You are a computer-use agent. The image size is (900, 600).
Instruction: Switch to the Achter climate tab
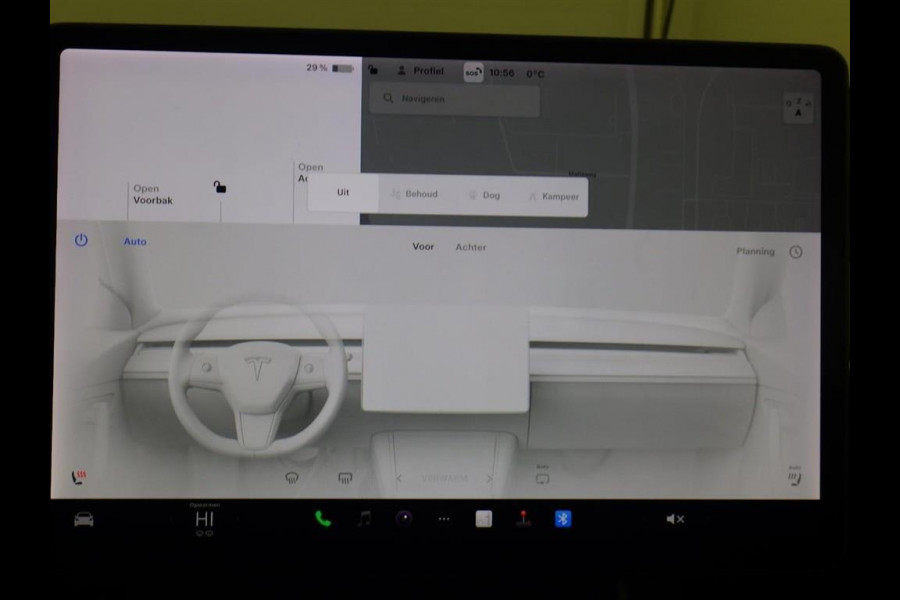471,246
